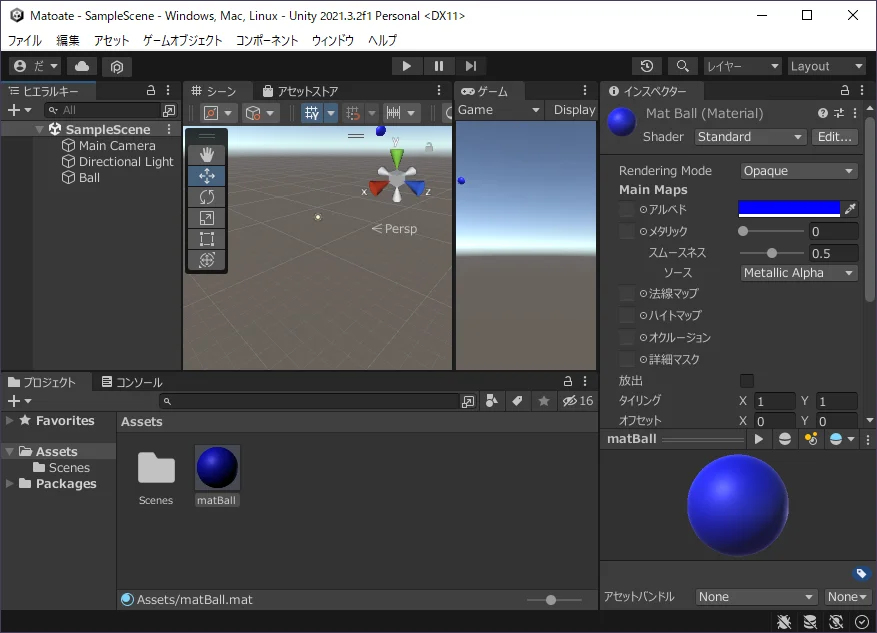Click the metallic texture slot
877x633 pixels.
626,231
